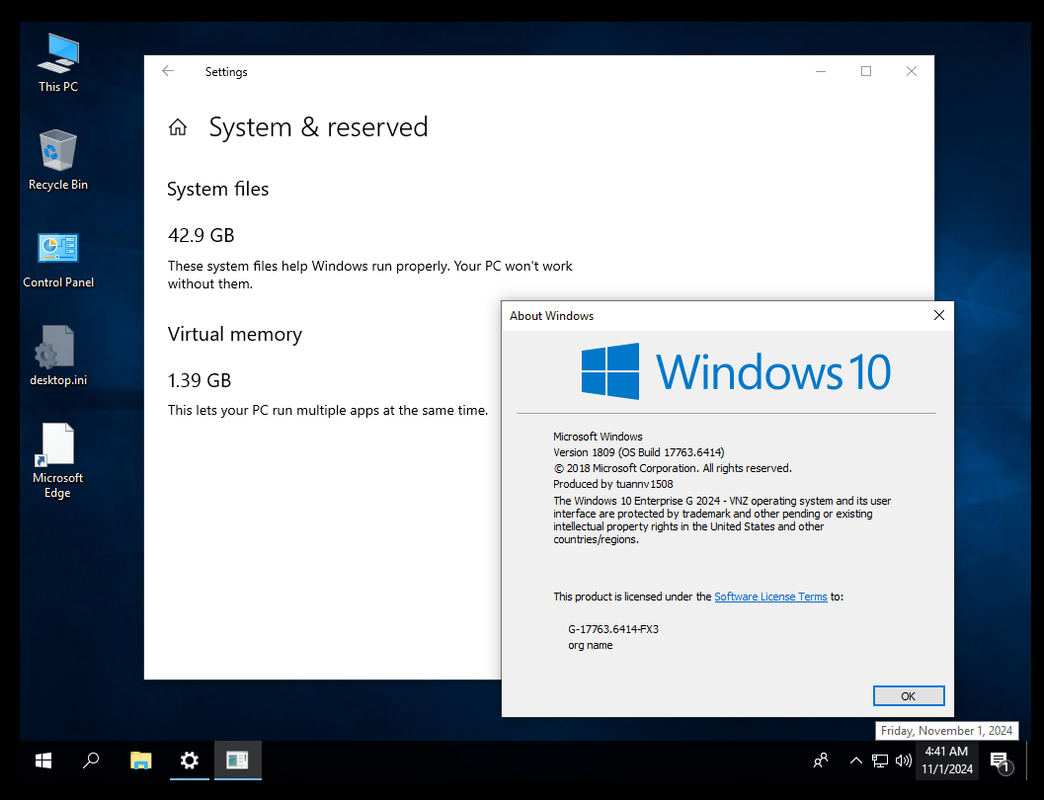Open This PC desktop icon
The image size is (1044, 800).
click(58, 63)
